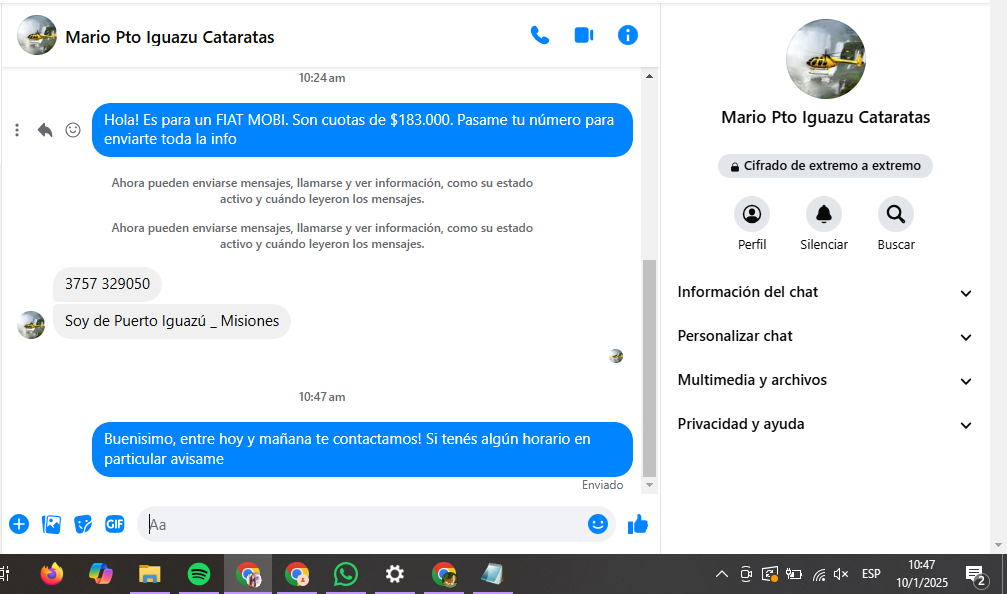This screenshot has height=594, width=1007.
Task: Open File Explorer from the taskbar
Action: (150, 573)
